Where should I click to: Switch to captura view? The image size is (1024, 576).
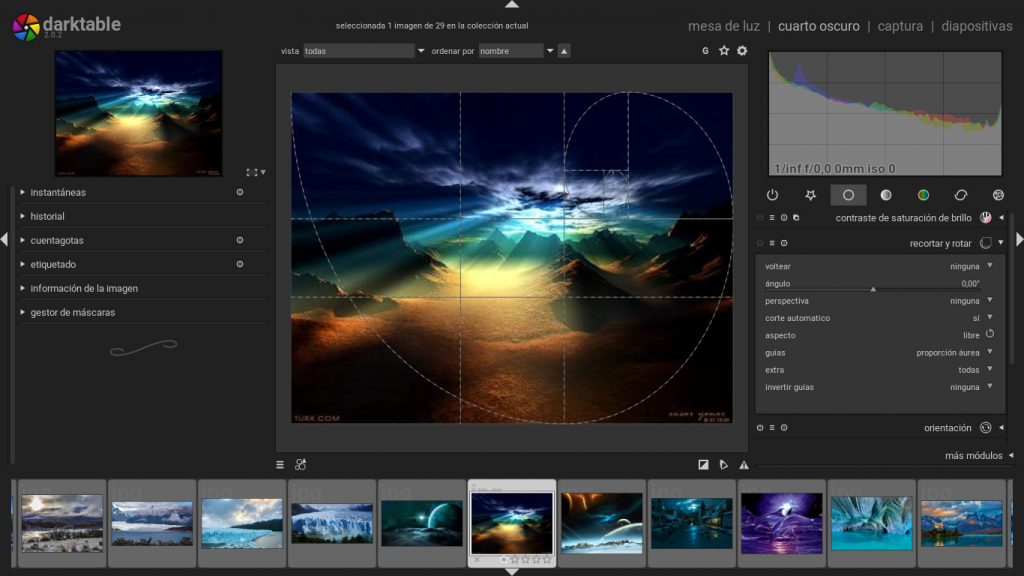click(x=900, y=26)
